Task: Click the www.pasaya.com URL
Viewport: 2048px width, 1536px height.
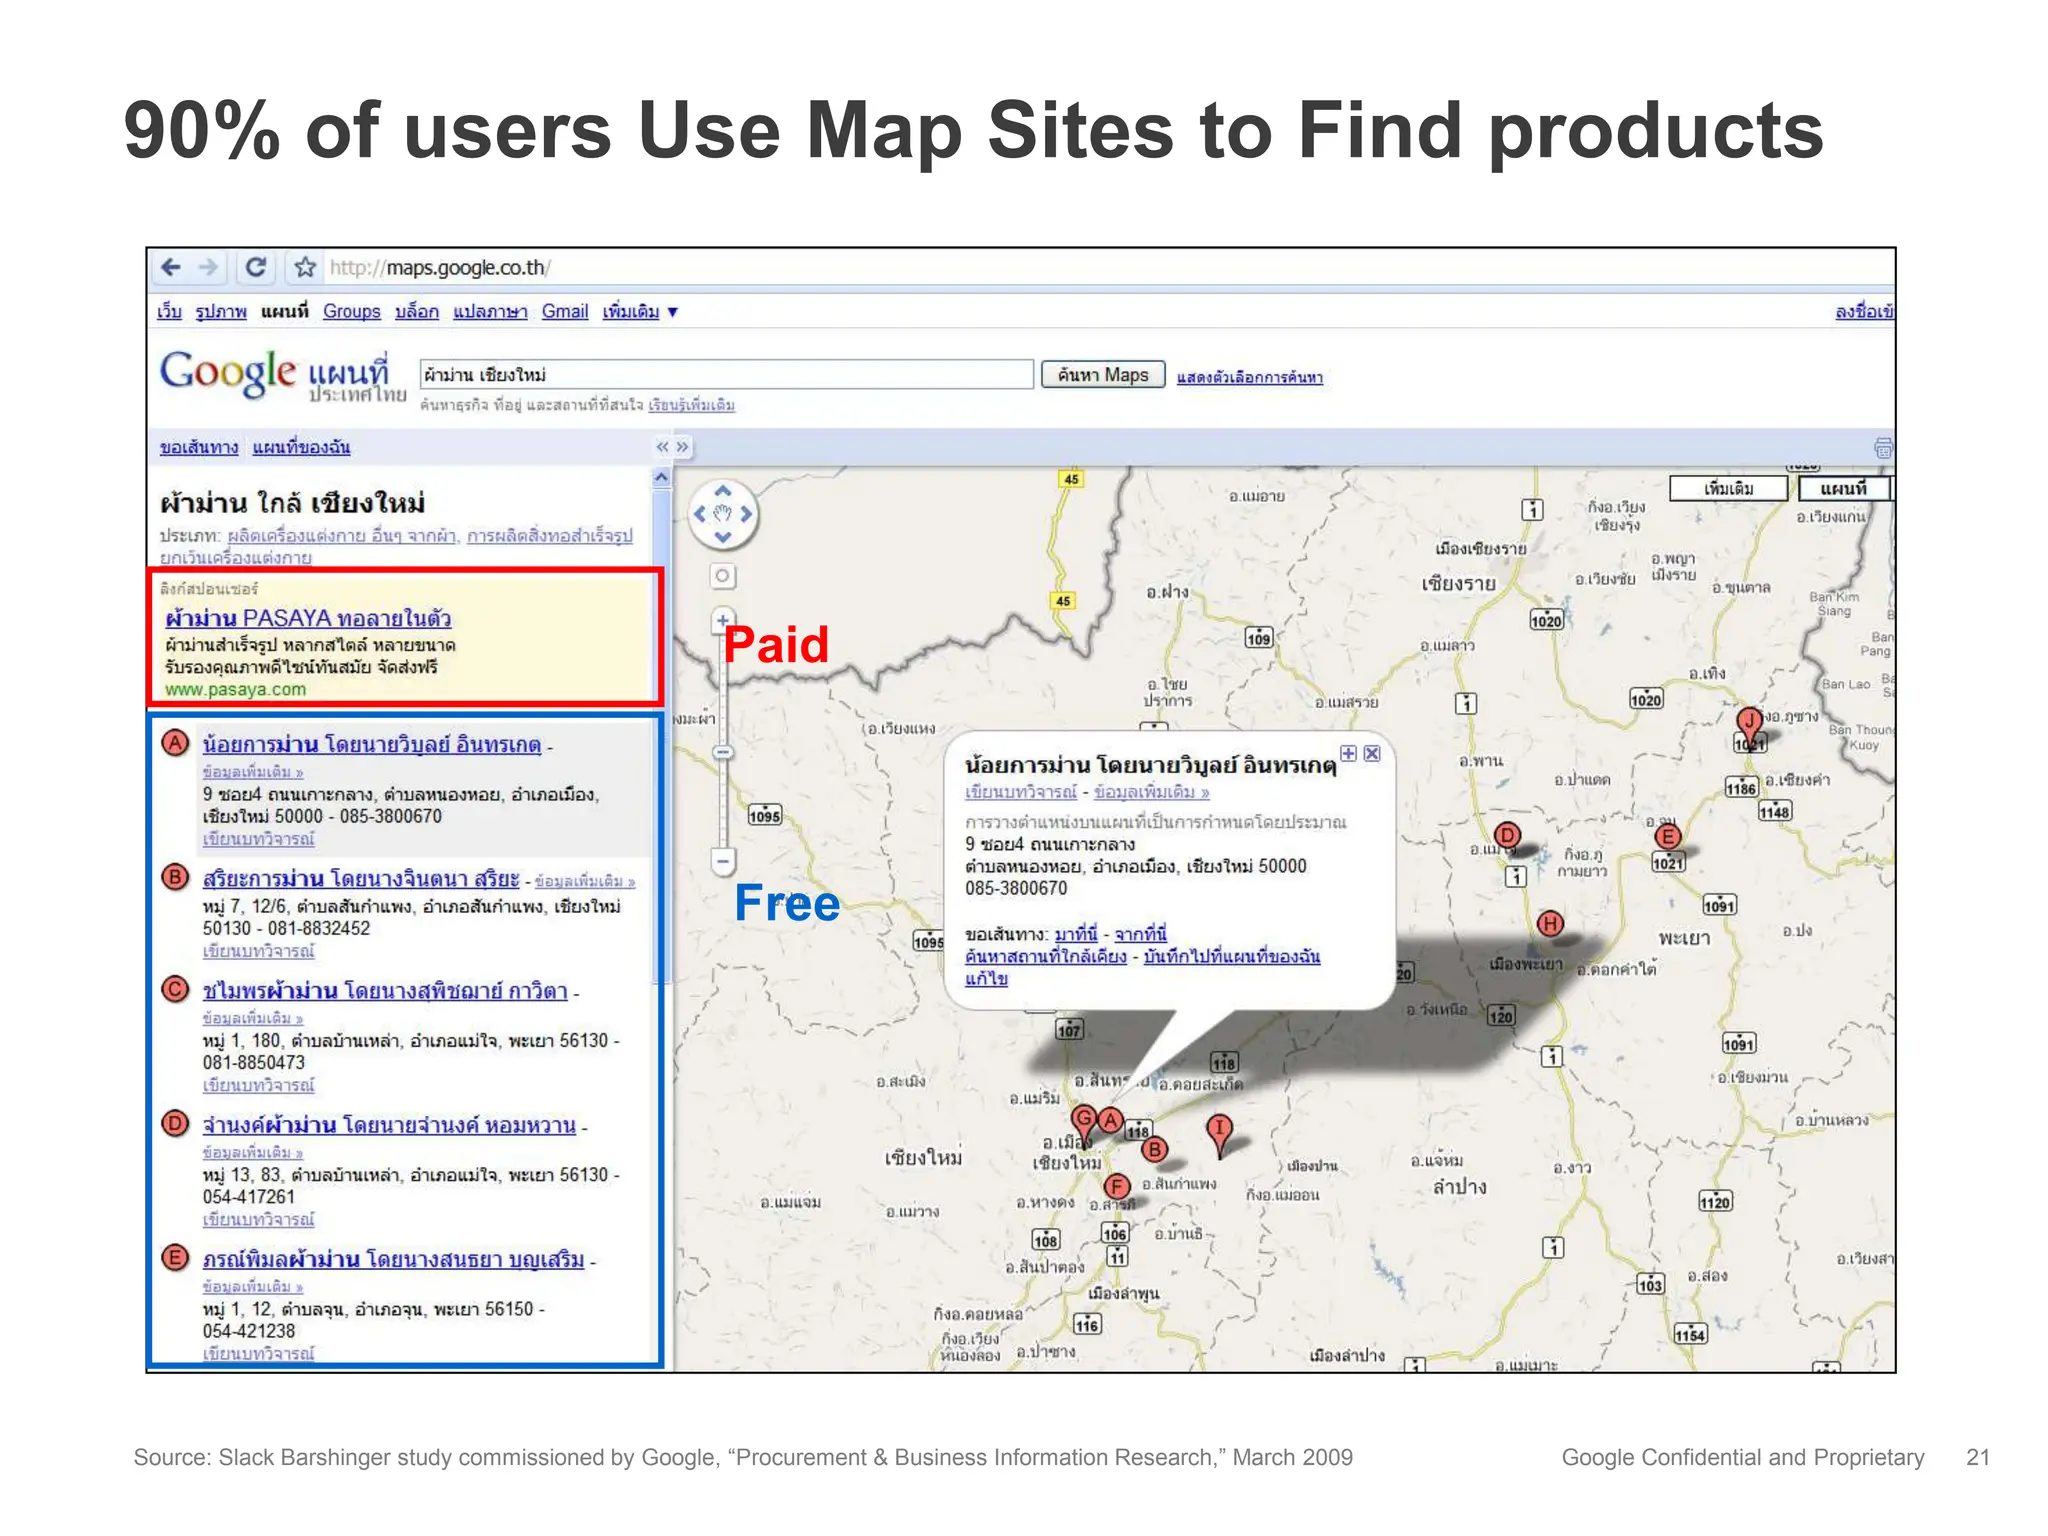Action: coord(236,690)
